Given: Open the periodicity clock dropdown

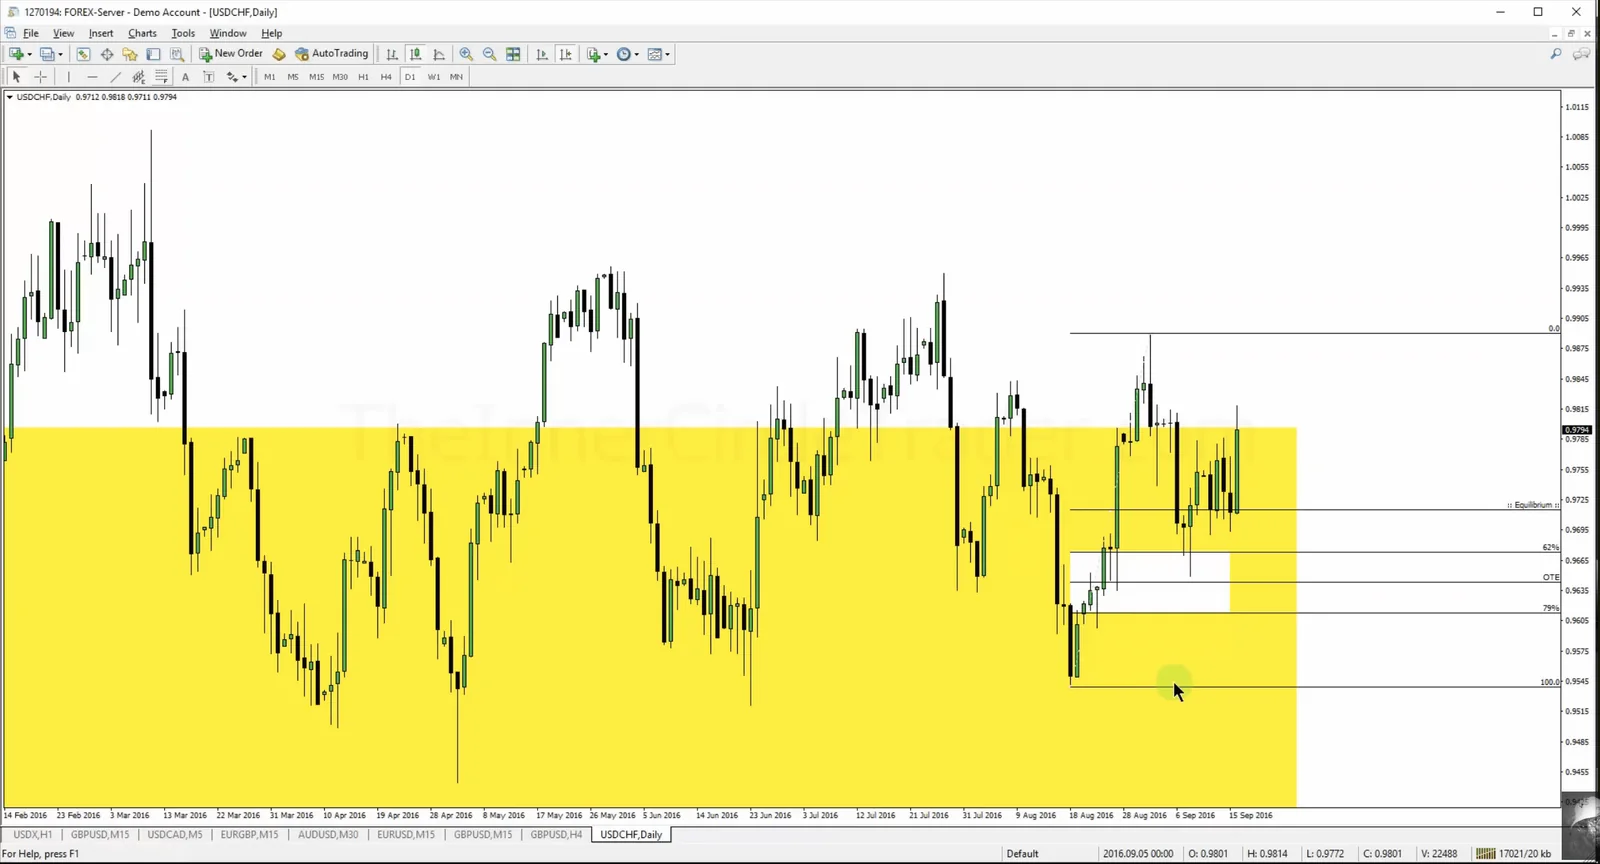Looking at the screenshot, I should 628,54.
